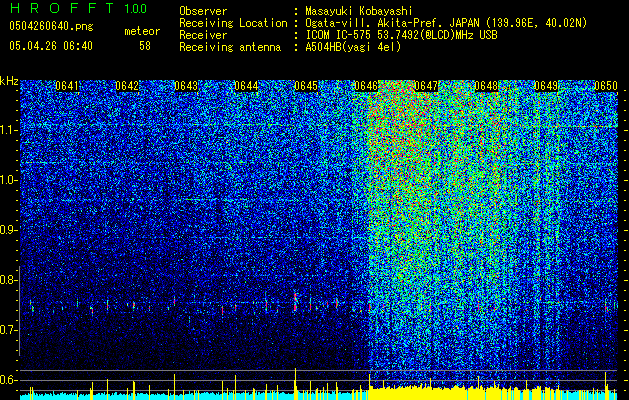The image size is (629, 400).
Task: Click the 0648 time marker
Action: pyautogui.click(x=486, y=86)
